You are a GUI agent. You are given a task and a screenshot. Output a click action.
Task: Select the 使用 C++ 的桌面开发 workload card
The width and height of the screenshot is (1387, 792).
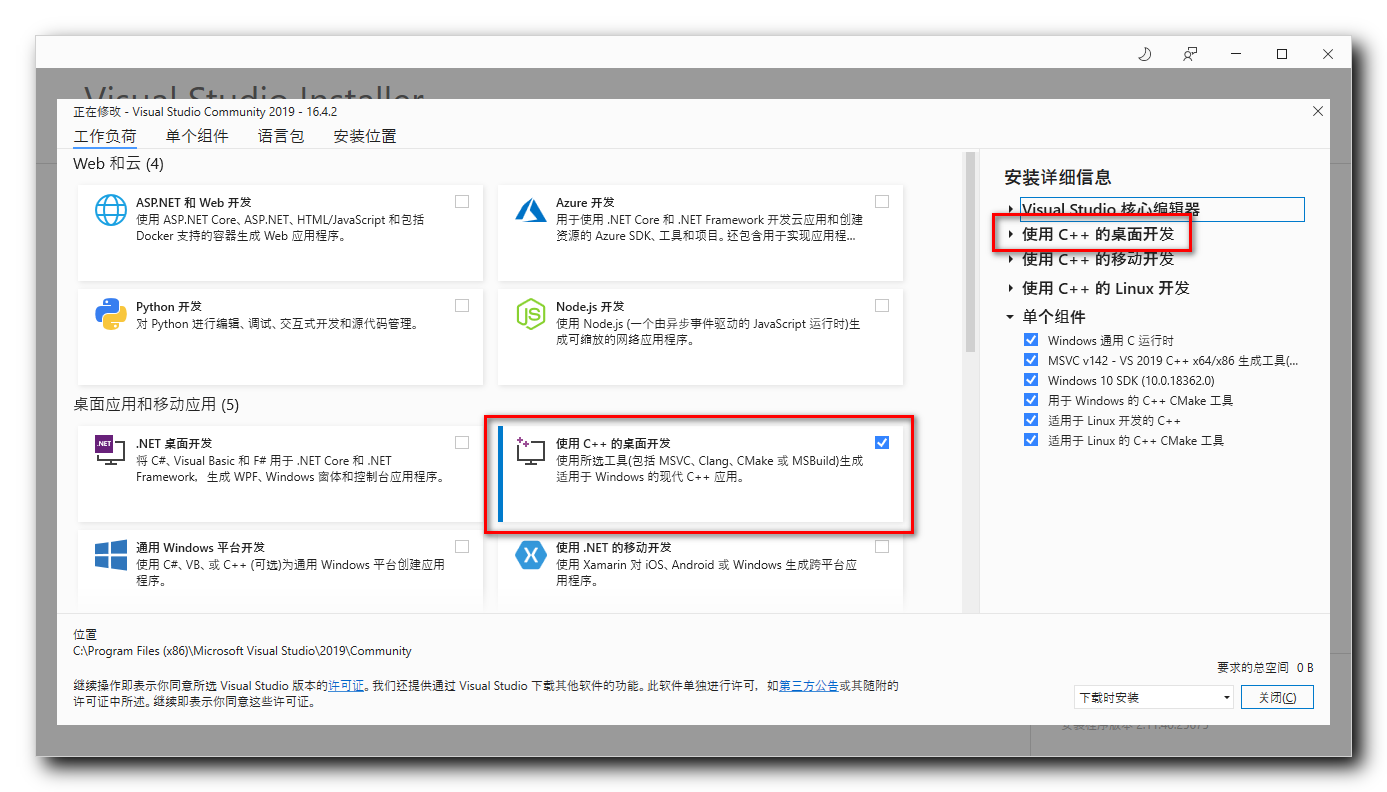[x=700, y=475]
